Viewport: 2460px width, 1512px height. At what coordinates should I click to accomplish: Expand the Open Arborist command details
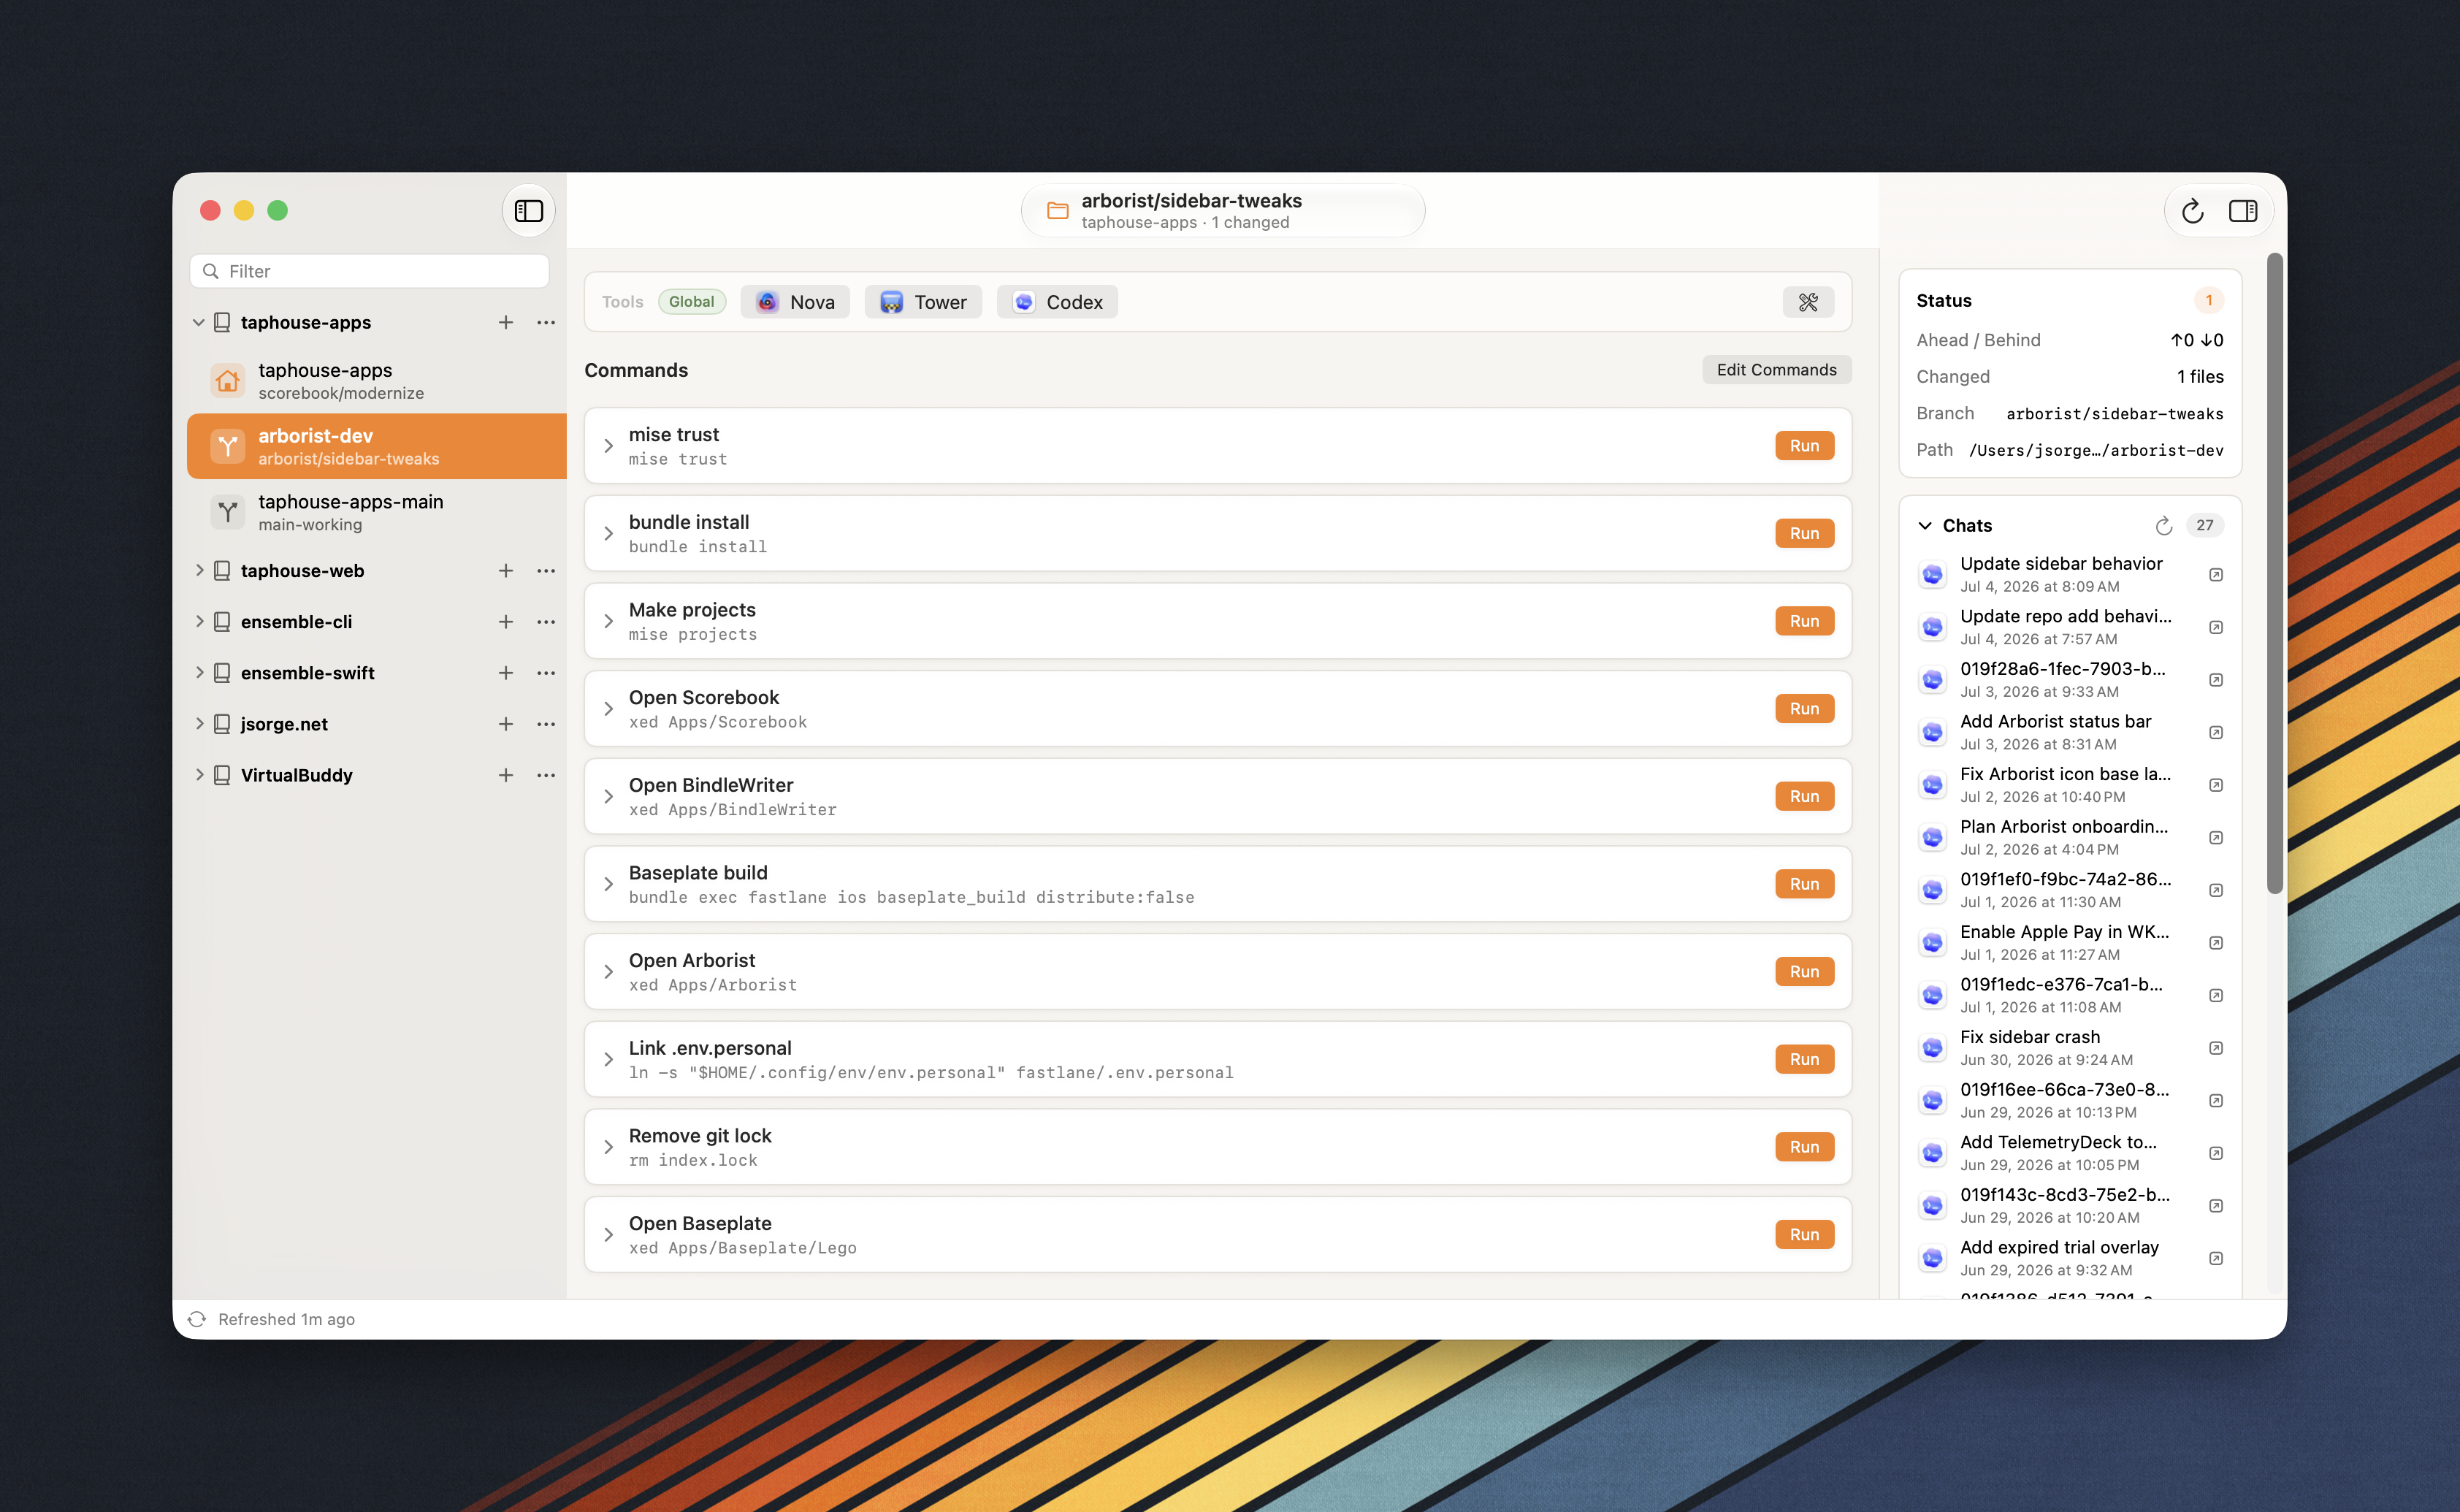[x=608, y=972]
